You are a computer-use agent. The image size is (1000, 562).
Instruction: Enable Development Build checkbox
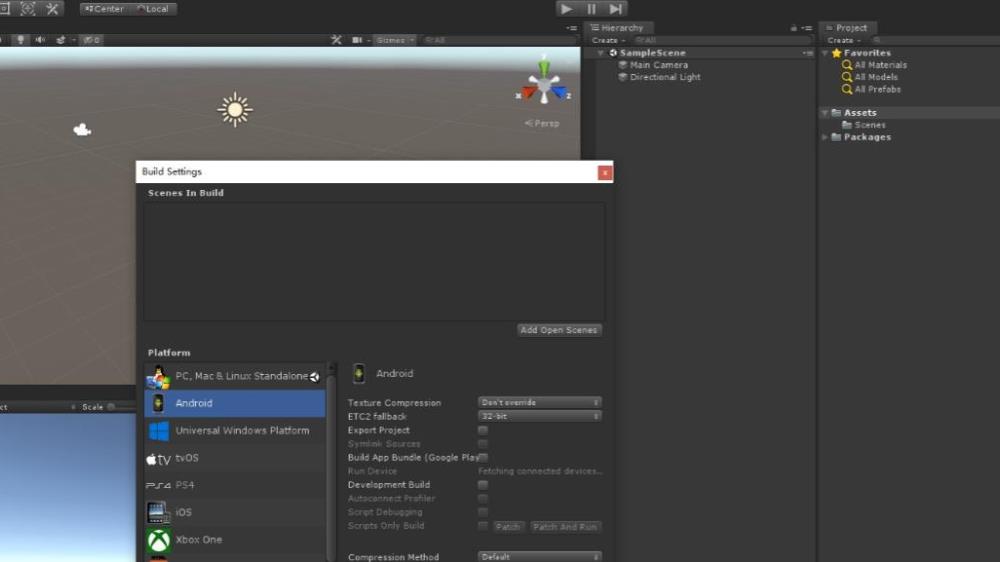pos(483,485)
